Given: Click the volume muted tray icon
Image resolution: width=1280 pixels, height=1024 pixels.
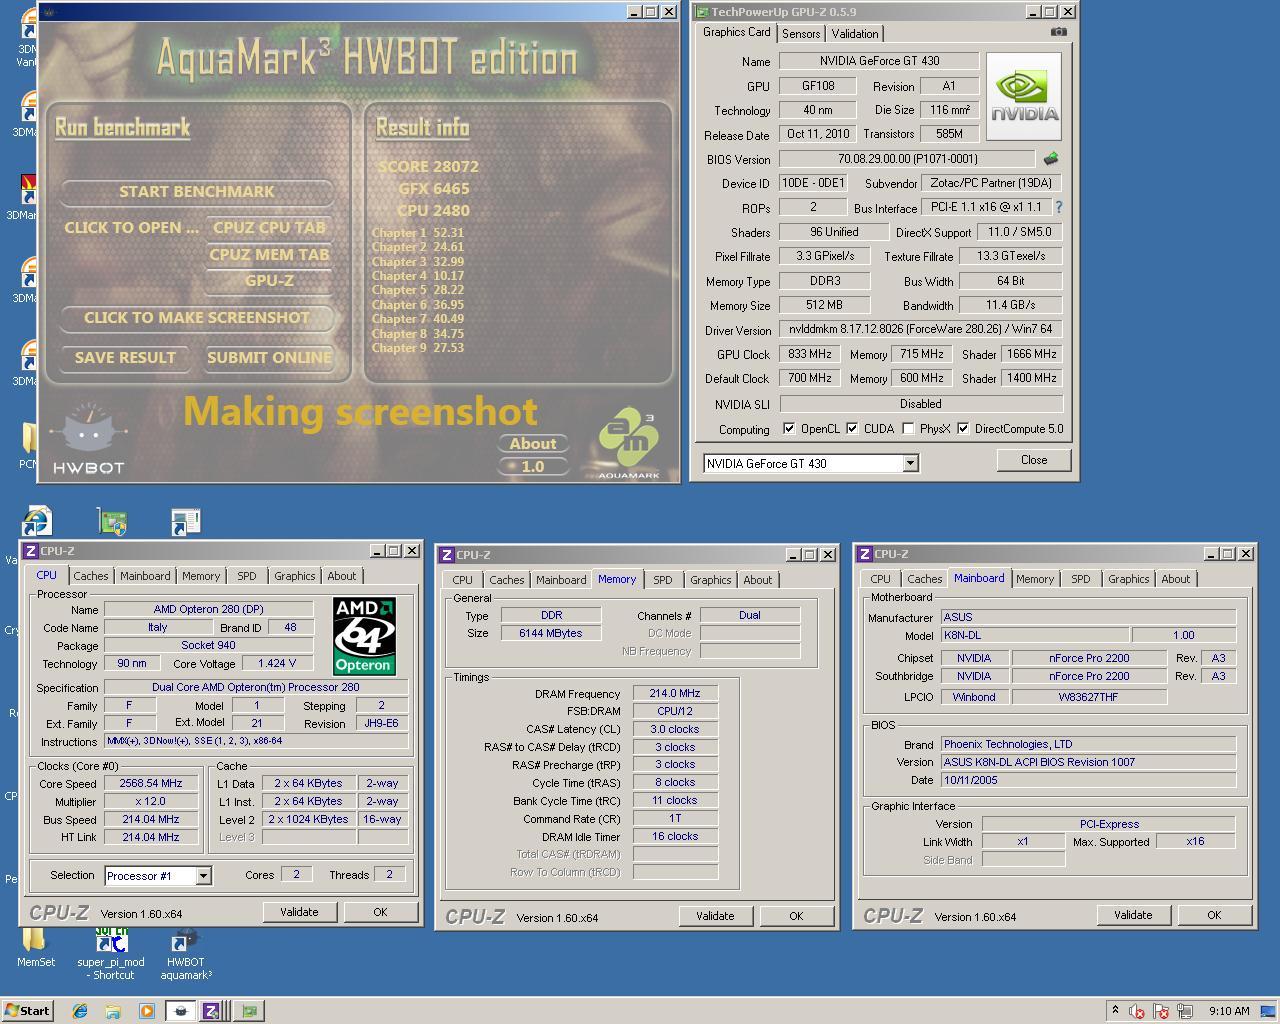Looking at the screenshot, I should pyautogui.click(x=1137, y=1011).
